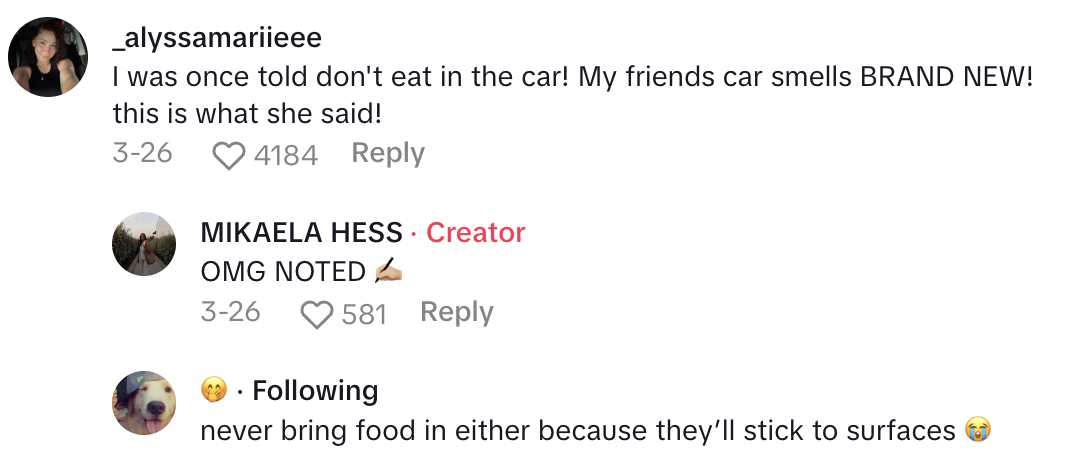Reply to _alyssamariieee's comment
The image size is (1070, 454).
[x=388, y=154]
